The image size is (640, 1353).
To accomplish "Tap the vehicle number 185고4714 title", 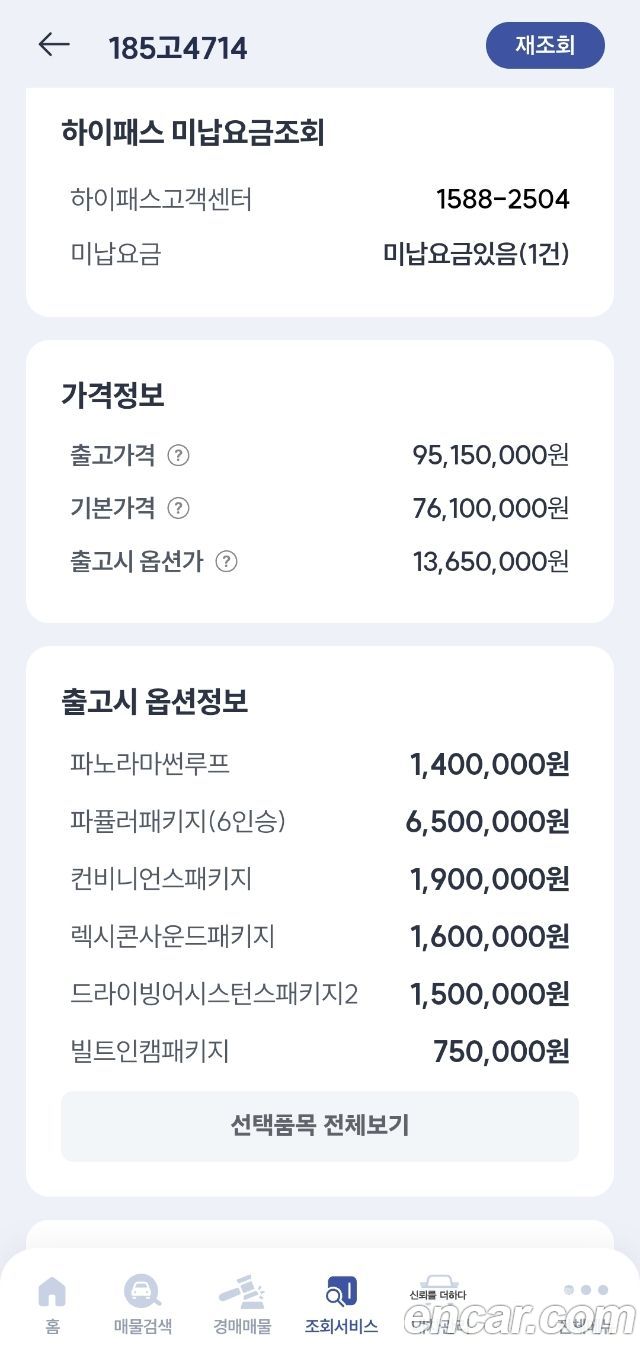I will point(178,48).
